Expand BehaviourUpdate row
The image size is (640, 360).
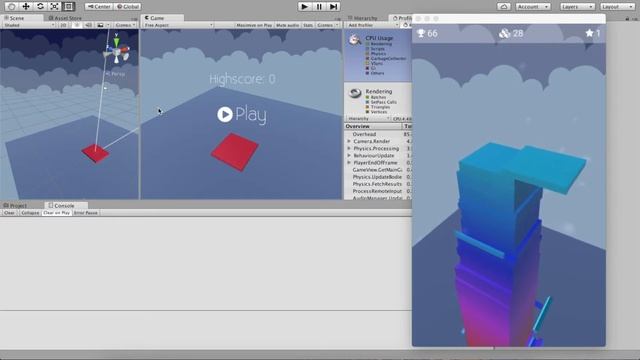pos(349,156)
